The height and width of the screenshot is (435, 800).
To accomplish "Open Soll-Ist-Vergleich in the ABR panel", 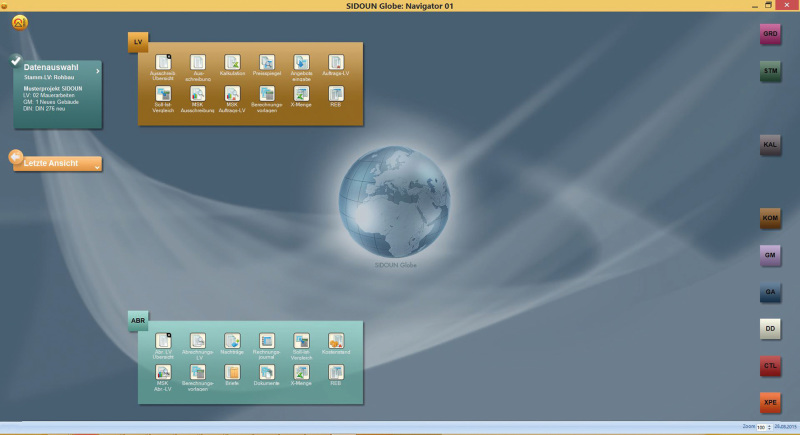I will [x=301, y=341].
